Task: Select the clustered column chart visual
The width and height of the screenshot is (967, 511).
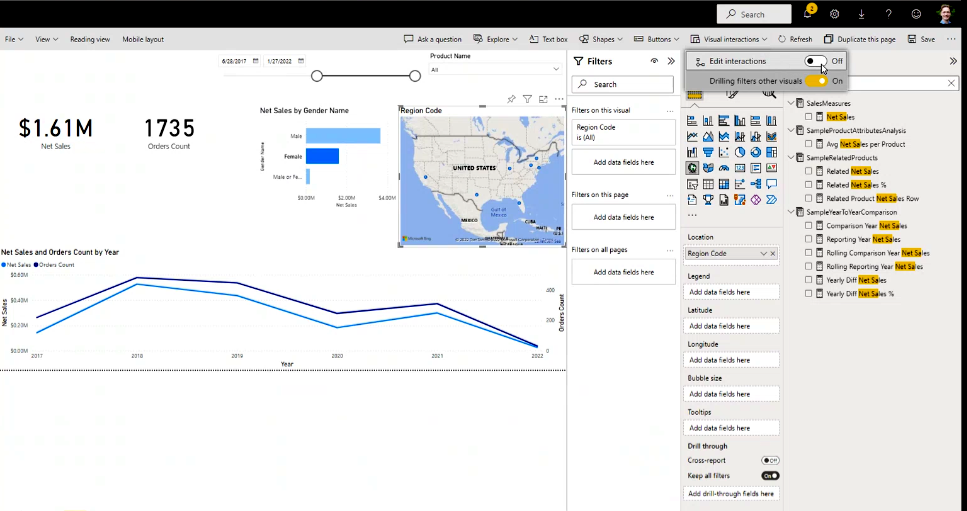Action: pyautogui.click(x=740, y=120)
